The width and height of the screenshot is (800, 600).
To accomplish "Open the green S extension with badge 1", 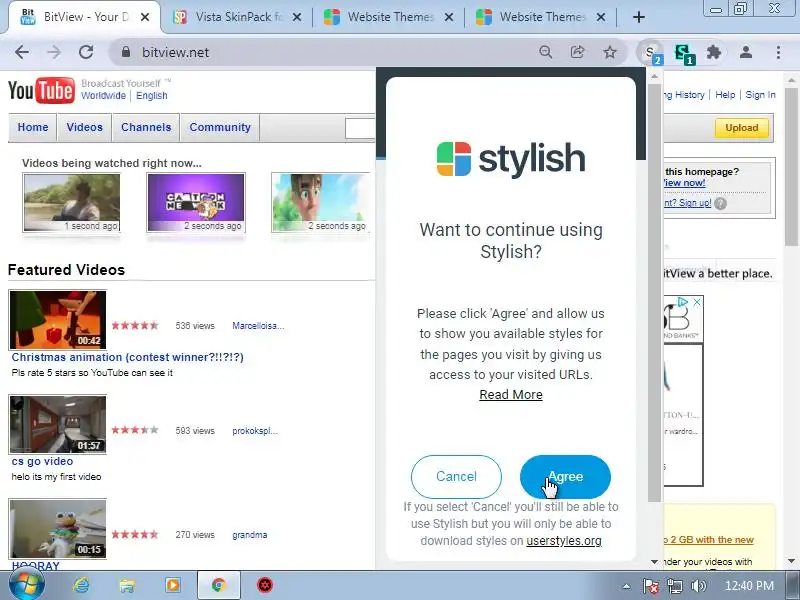I will click(684, 53).
